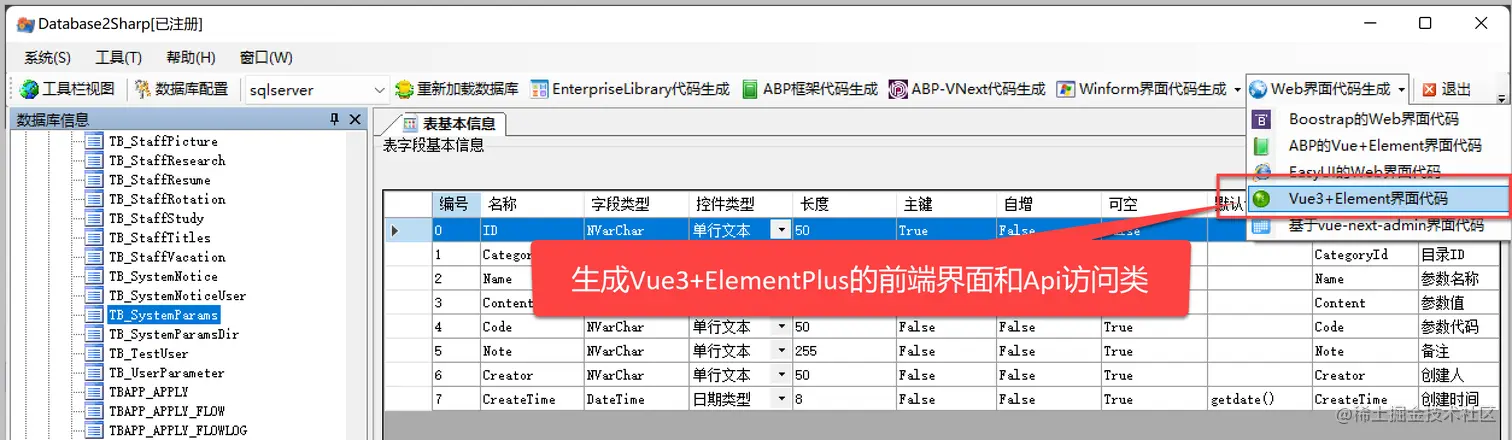
Task: Click the 退出 exit button
Action: (x=1447, y=89)
